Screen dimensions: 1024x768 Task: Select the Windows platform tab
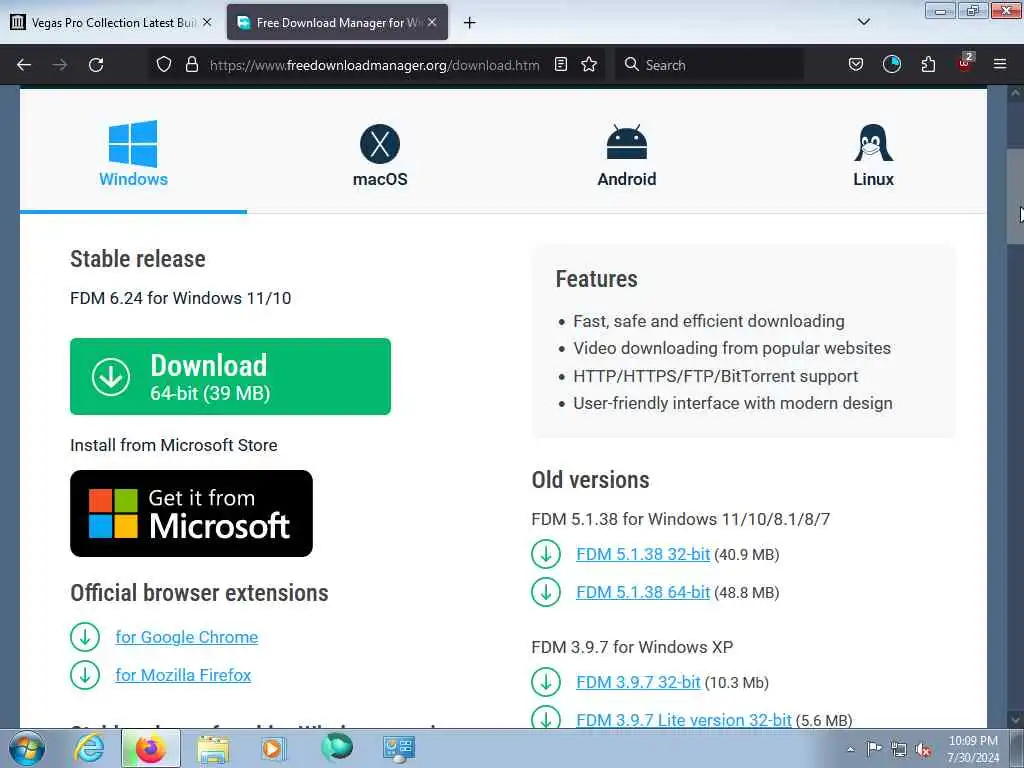click(x=133, y=154)
